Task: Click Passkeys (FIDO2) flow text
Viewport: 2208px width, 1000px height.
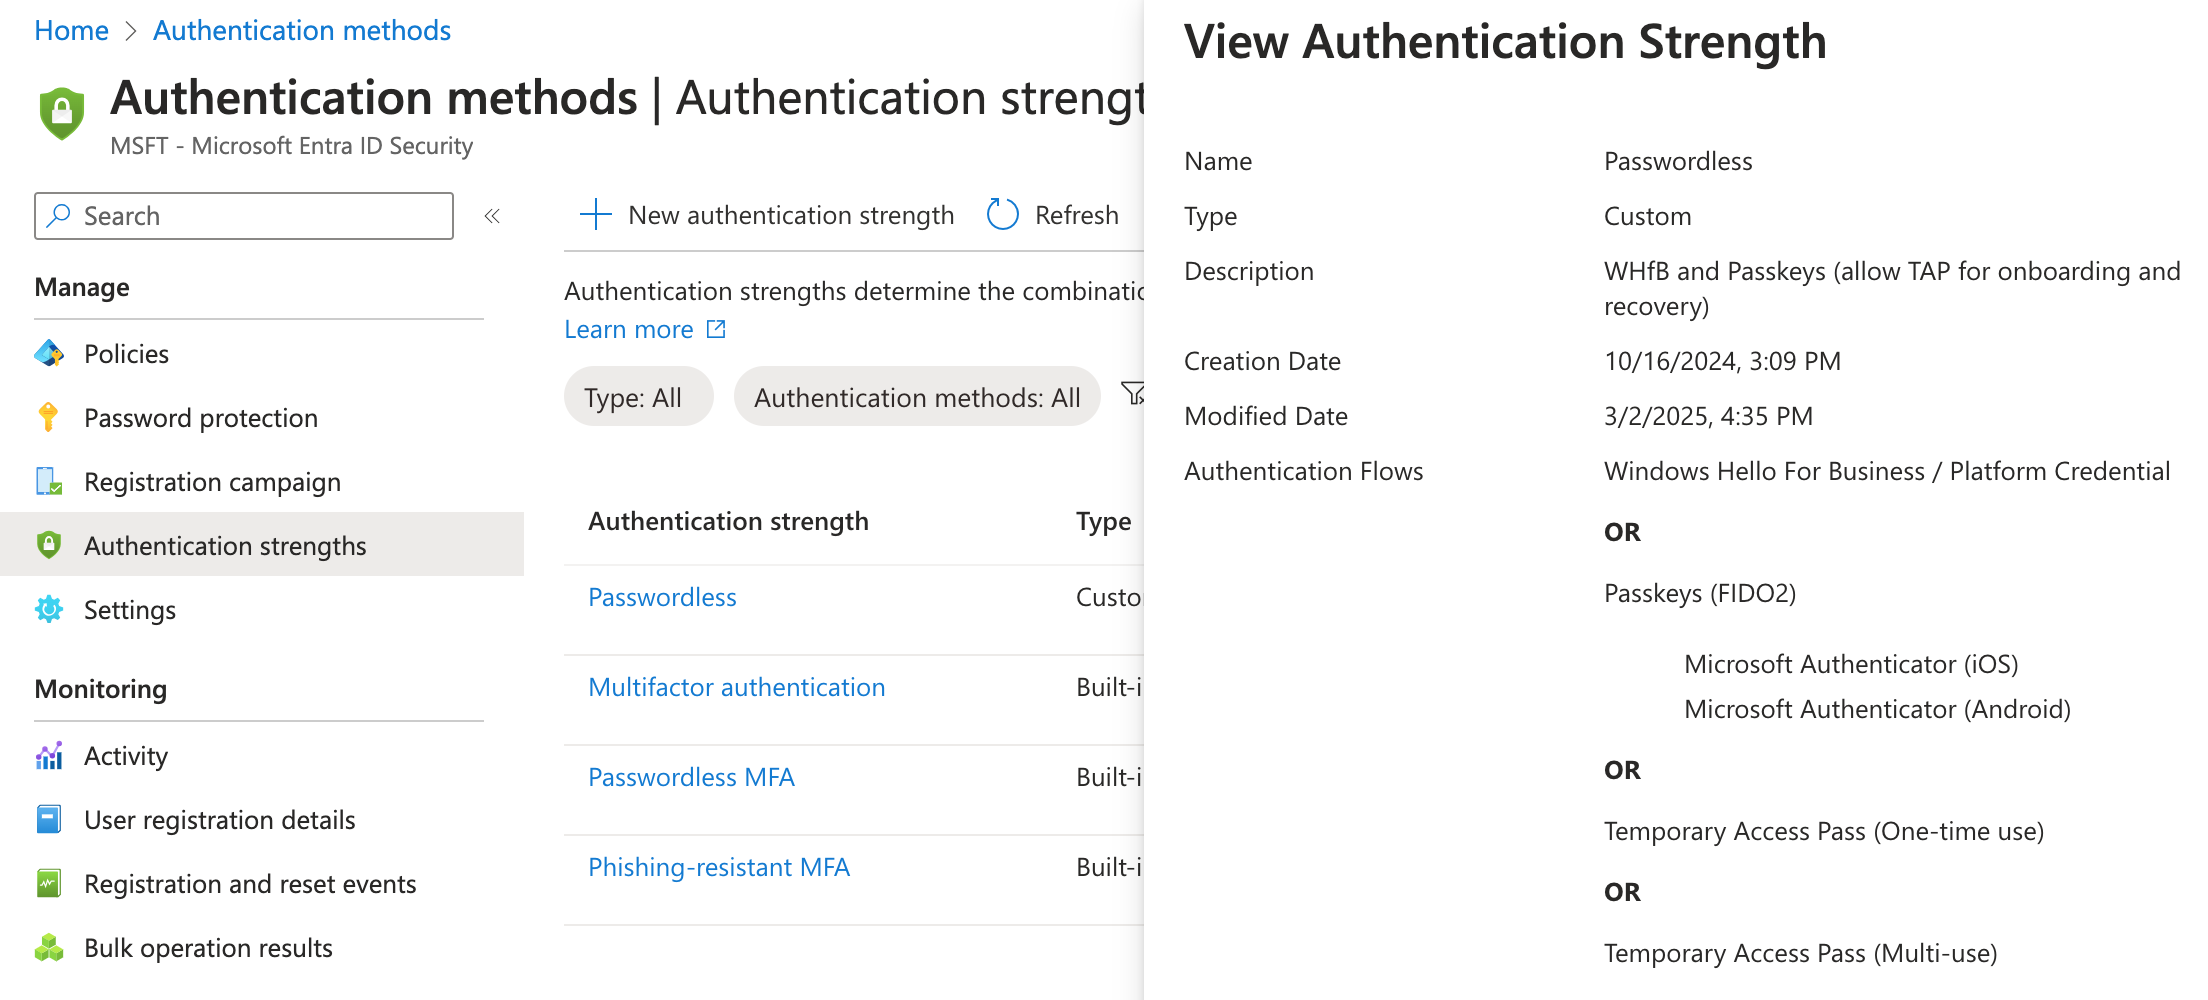Action: 1700,593
